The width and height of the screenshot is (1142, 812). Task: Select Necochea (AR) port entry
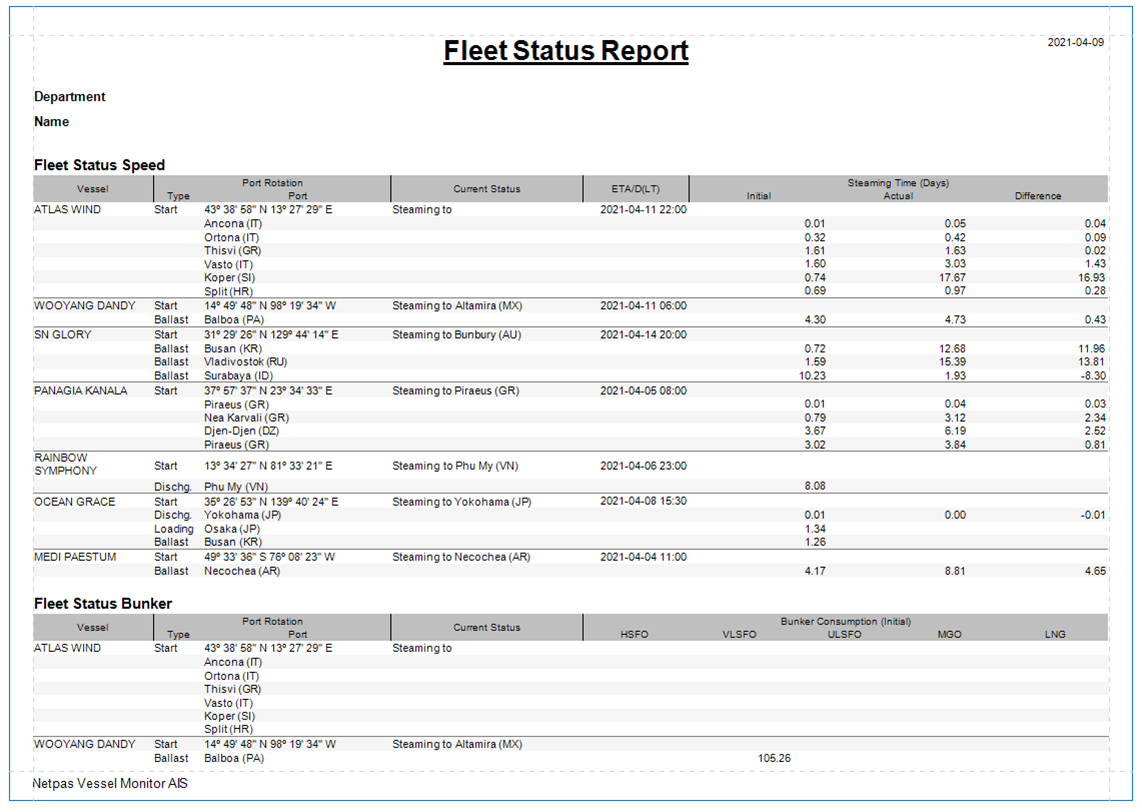[242, 572]
